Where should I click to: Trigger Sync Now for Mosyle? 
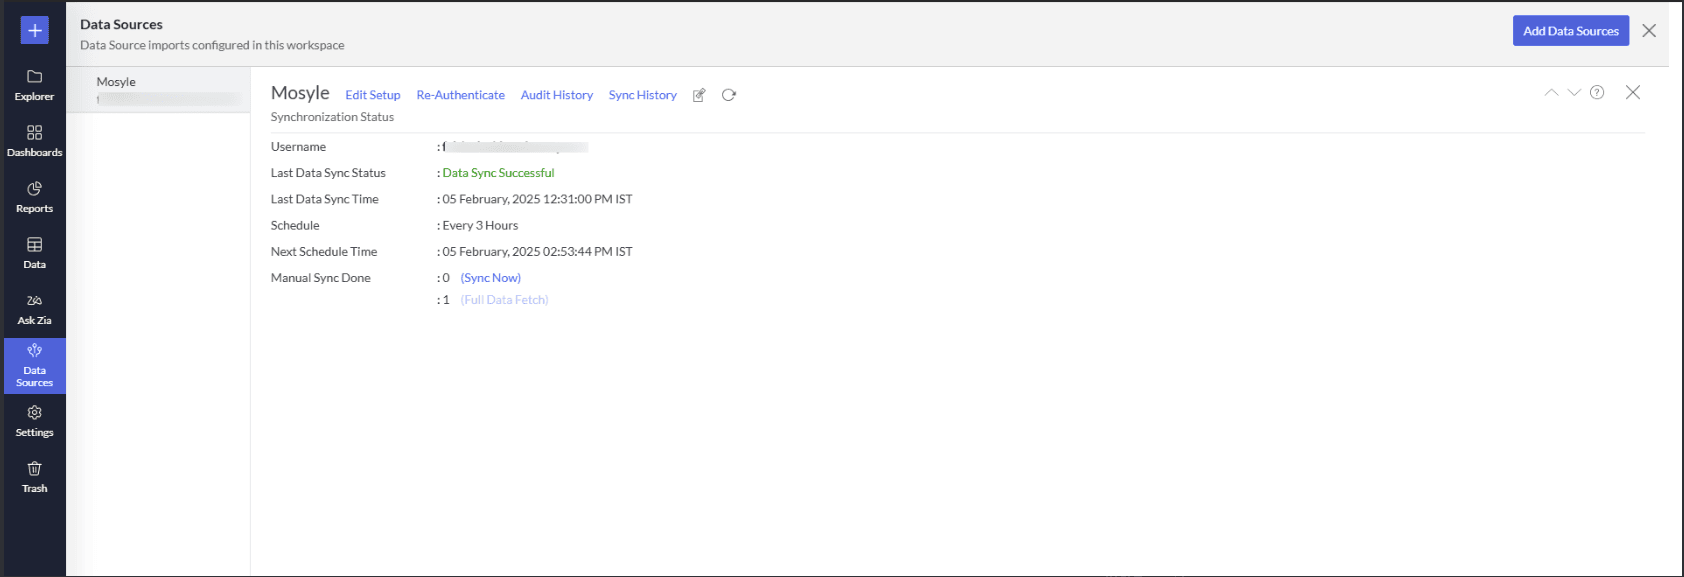click(x=490, y=278)
